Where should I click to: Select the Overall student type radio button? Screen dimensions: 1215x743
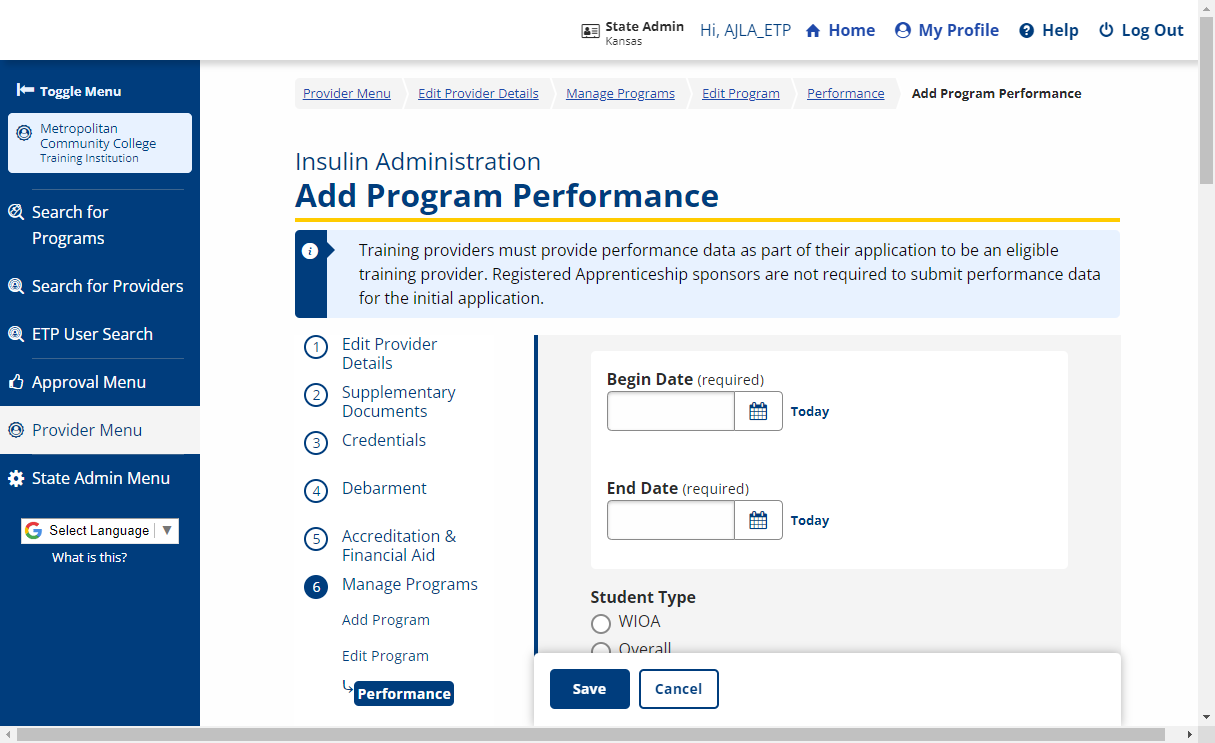tap(601, 650)
